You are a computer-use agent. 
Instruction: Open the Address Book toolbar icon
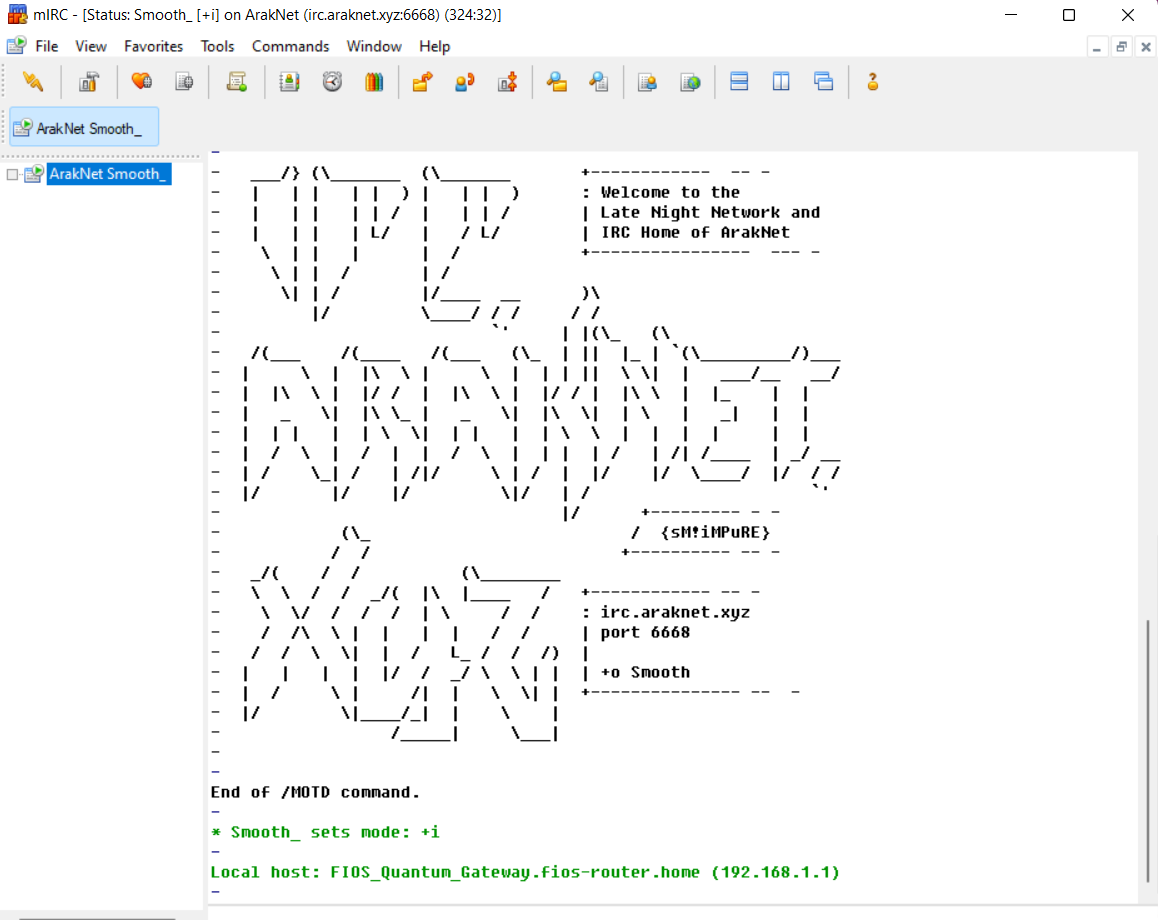[290, 82]
